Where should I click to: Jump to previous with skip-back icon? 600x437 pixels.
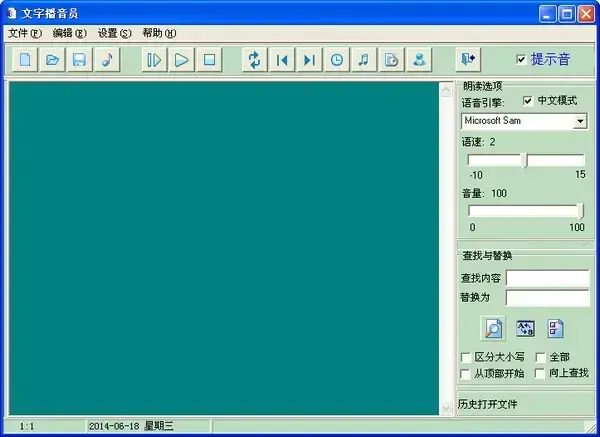pos(282,60)
